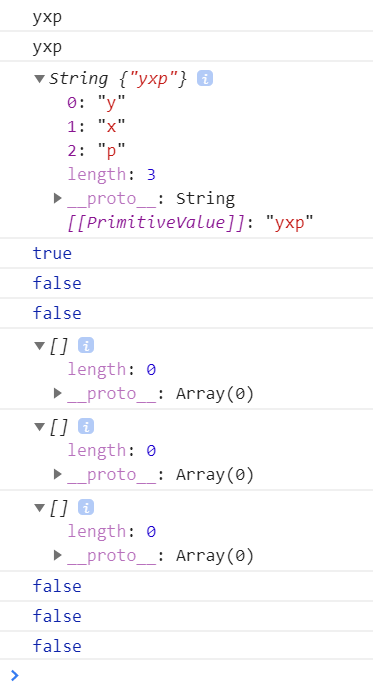This screenshot has width=373, height=694.
Task: Select the index 0: "y" property
Action: (96, 103)
